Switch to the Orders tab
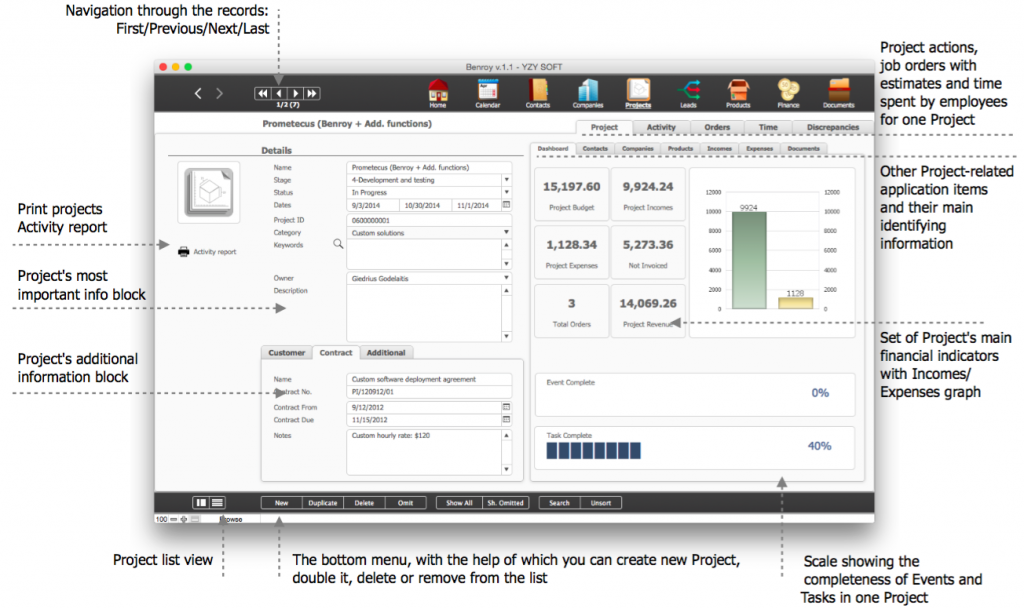The image size is (1024, 609). (717, 128)
